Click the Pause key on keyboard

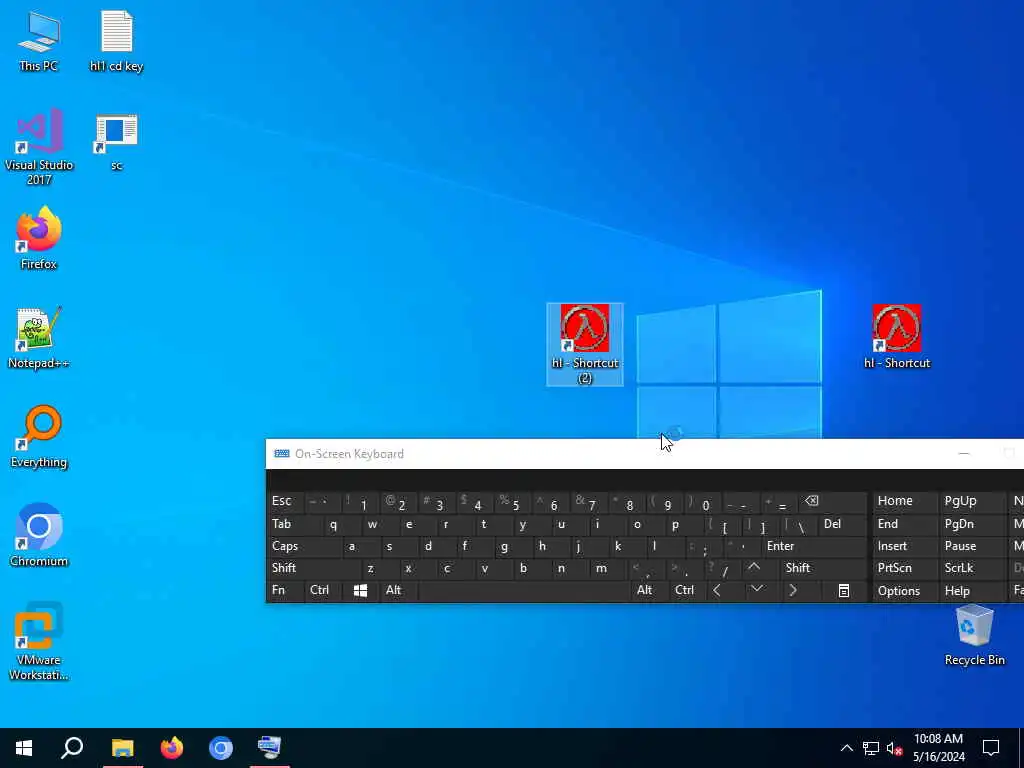click(972, 546)
